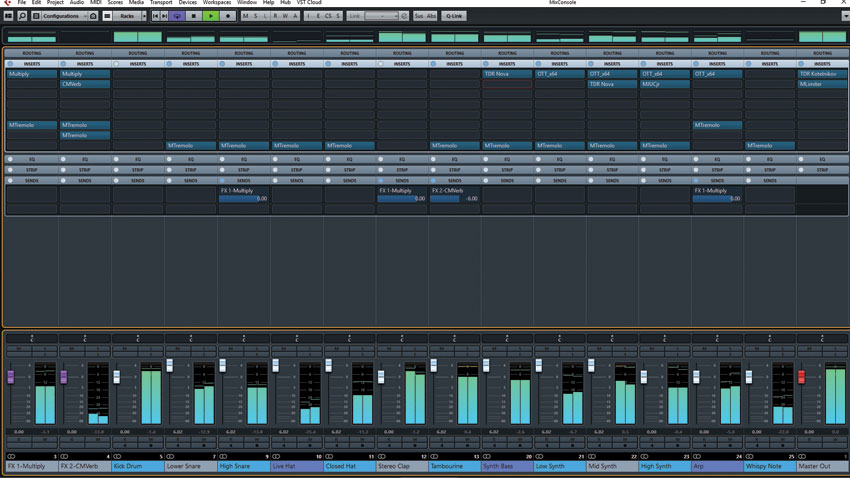The image size is (850, 478).
Task: Open the CMVerb insert on FX 2-CMVerb
Action: [85, 84]
